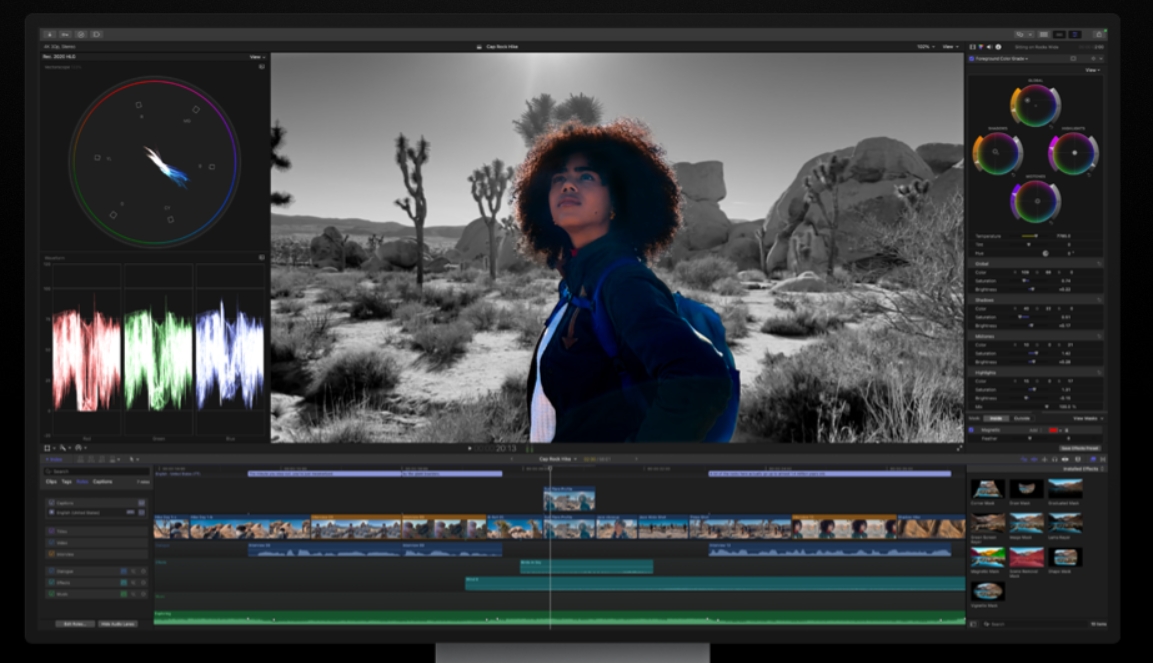The image size is (1153, 663).
Task: Toggle the Inspector panel button (blue)
Action: 1075,35
